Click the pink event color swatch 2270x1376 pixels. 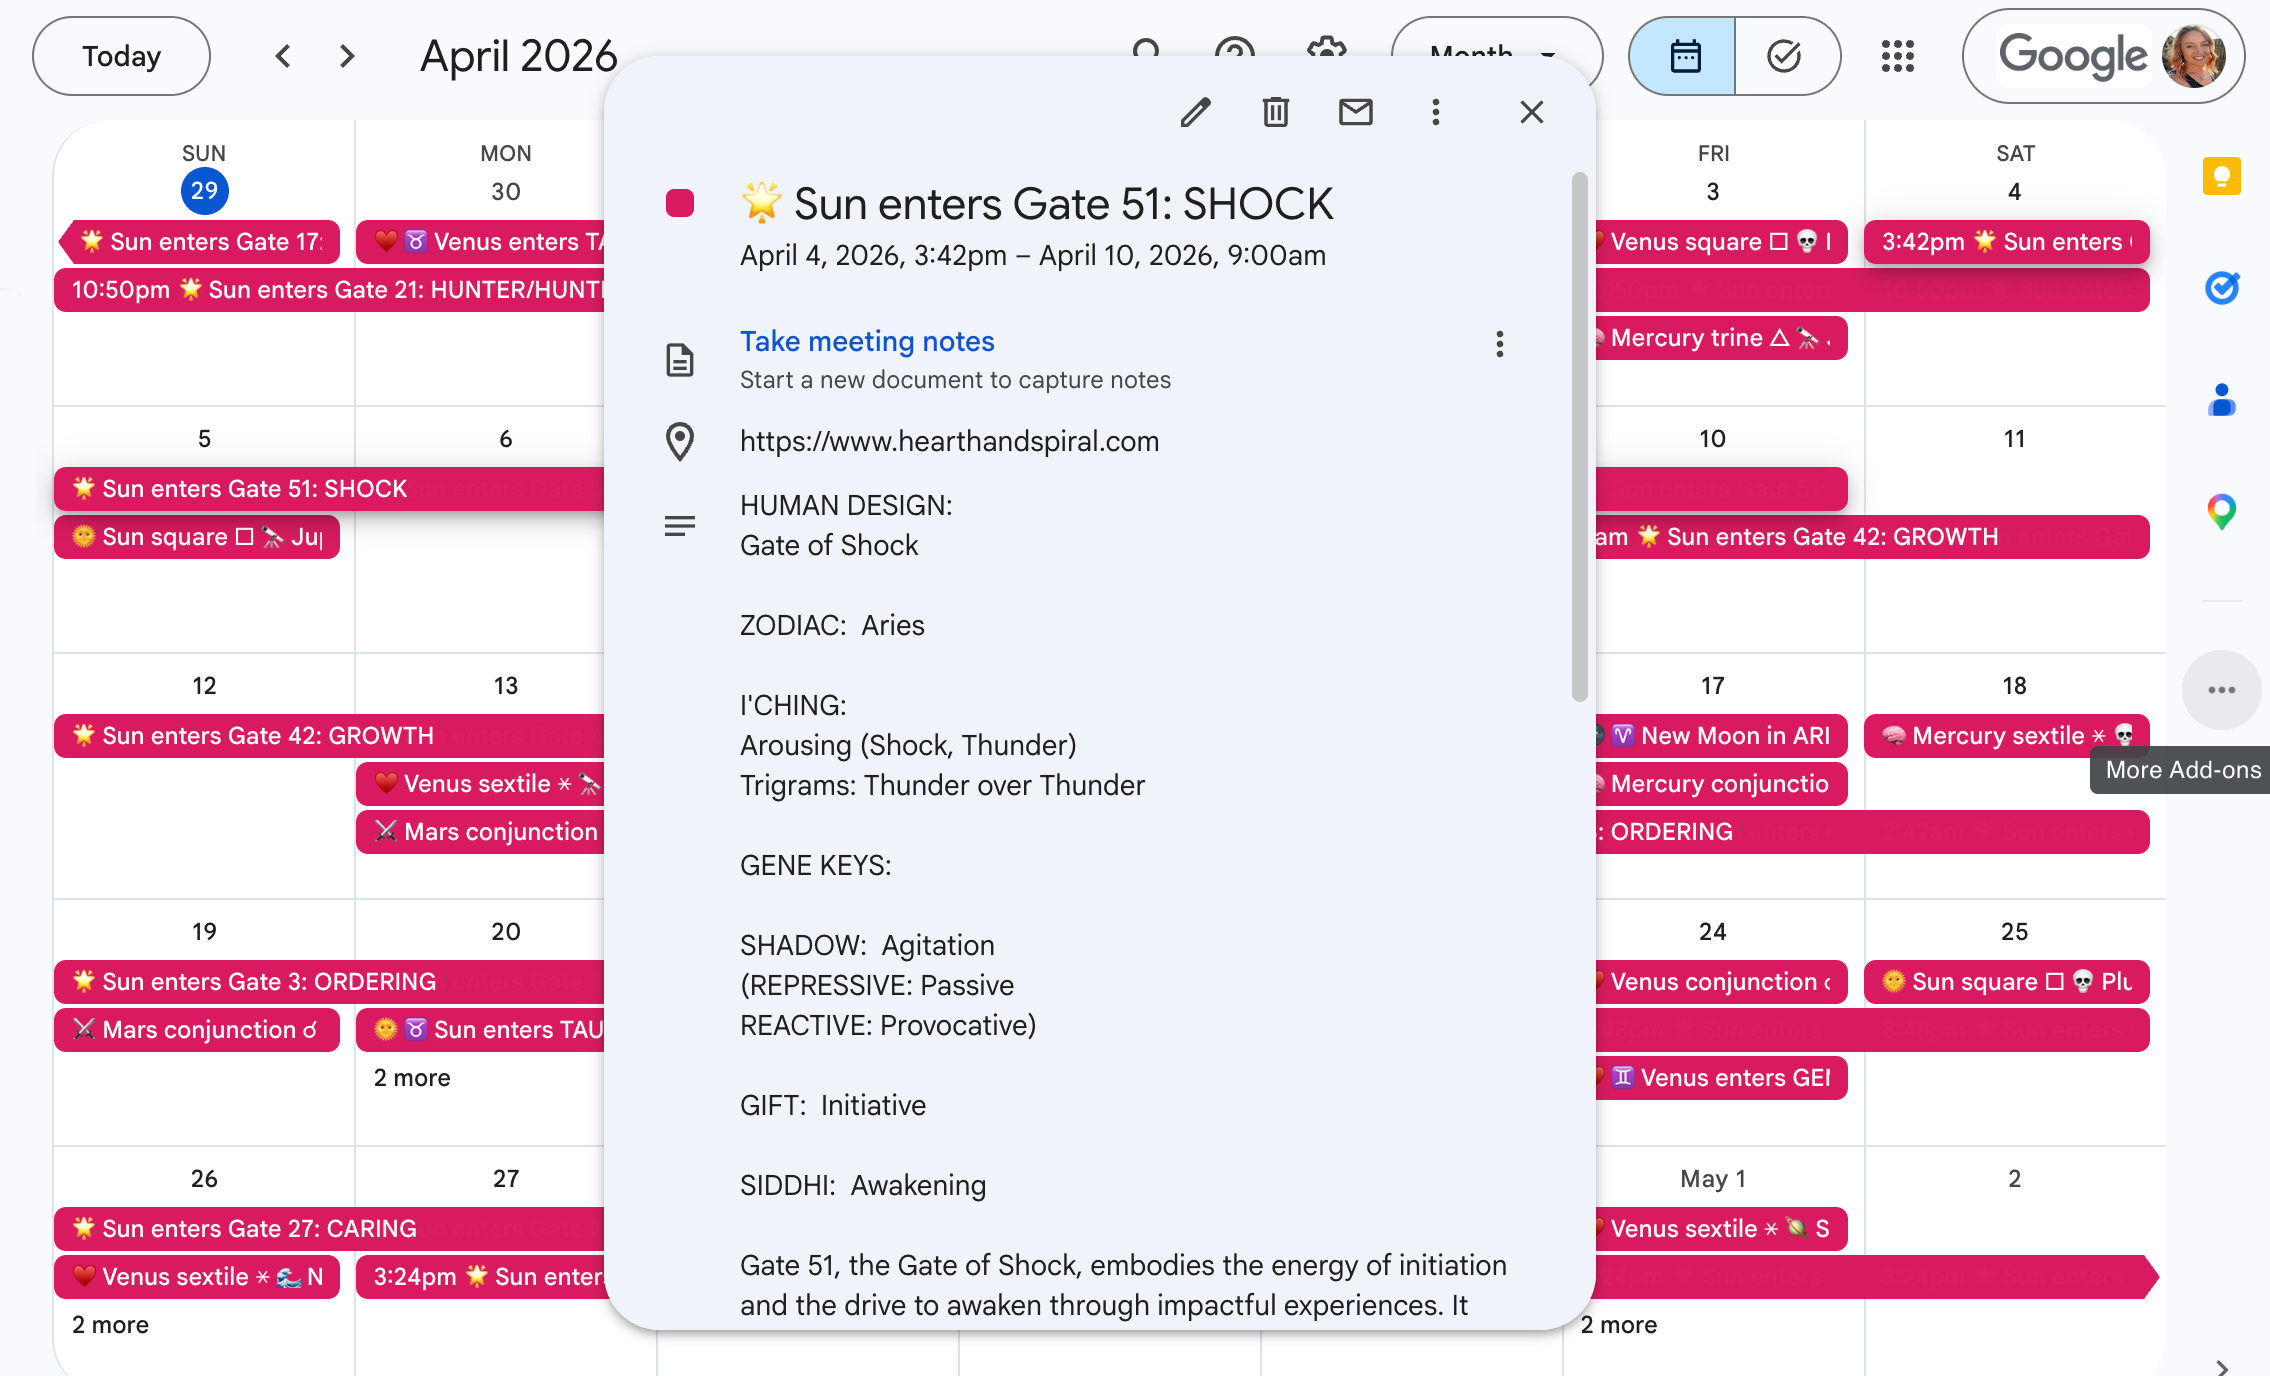point(680,203)
